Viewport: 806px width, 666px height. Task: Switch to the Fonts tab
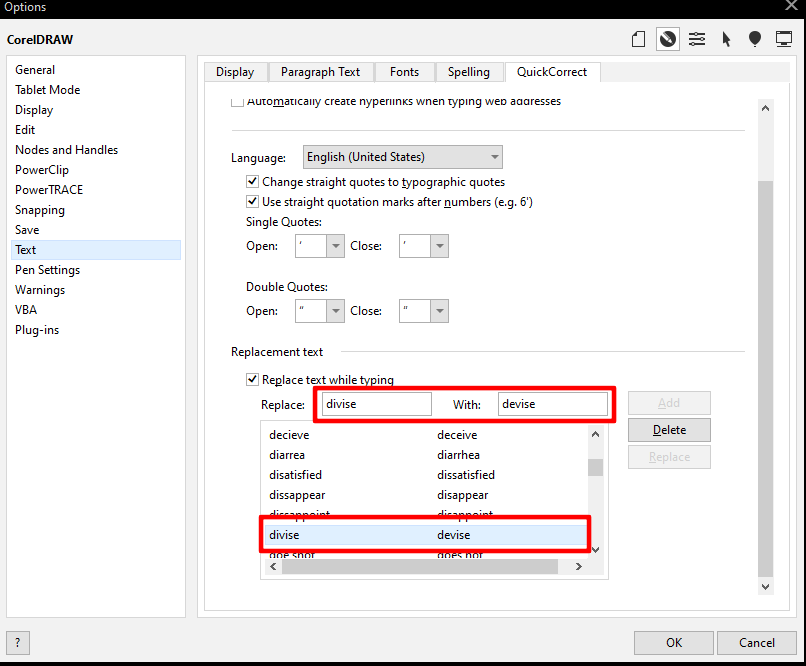click(405, 72)
